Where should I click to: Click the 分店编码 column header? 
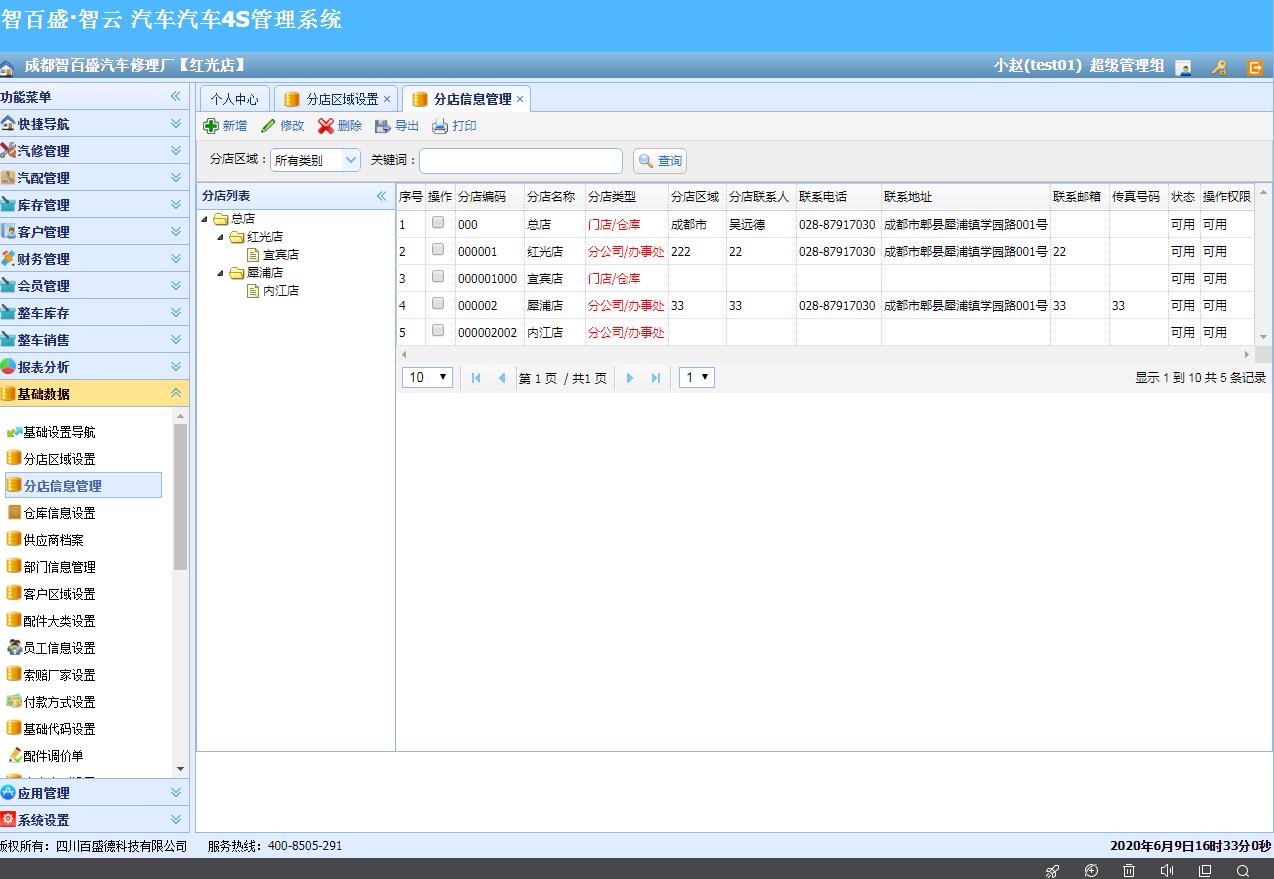pos(489,197)
